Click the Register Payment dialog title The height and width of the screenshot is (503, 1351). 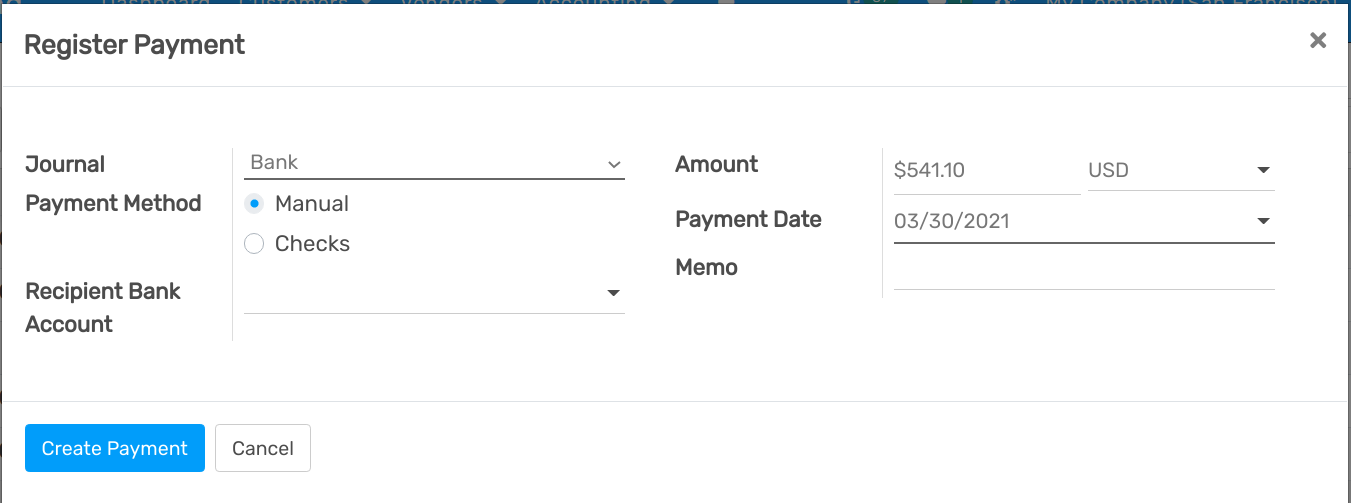point(134,45)
